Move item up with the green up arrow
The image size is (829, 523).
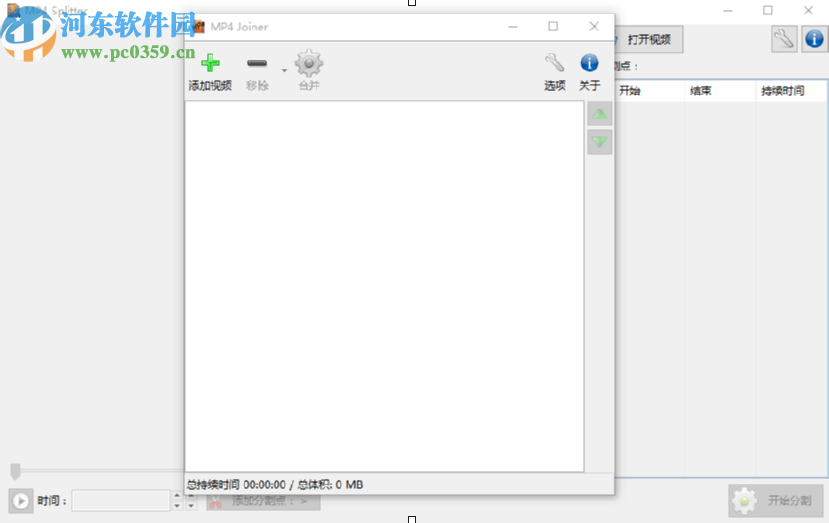[x=600, y=114]
